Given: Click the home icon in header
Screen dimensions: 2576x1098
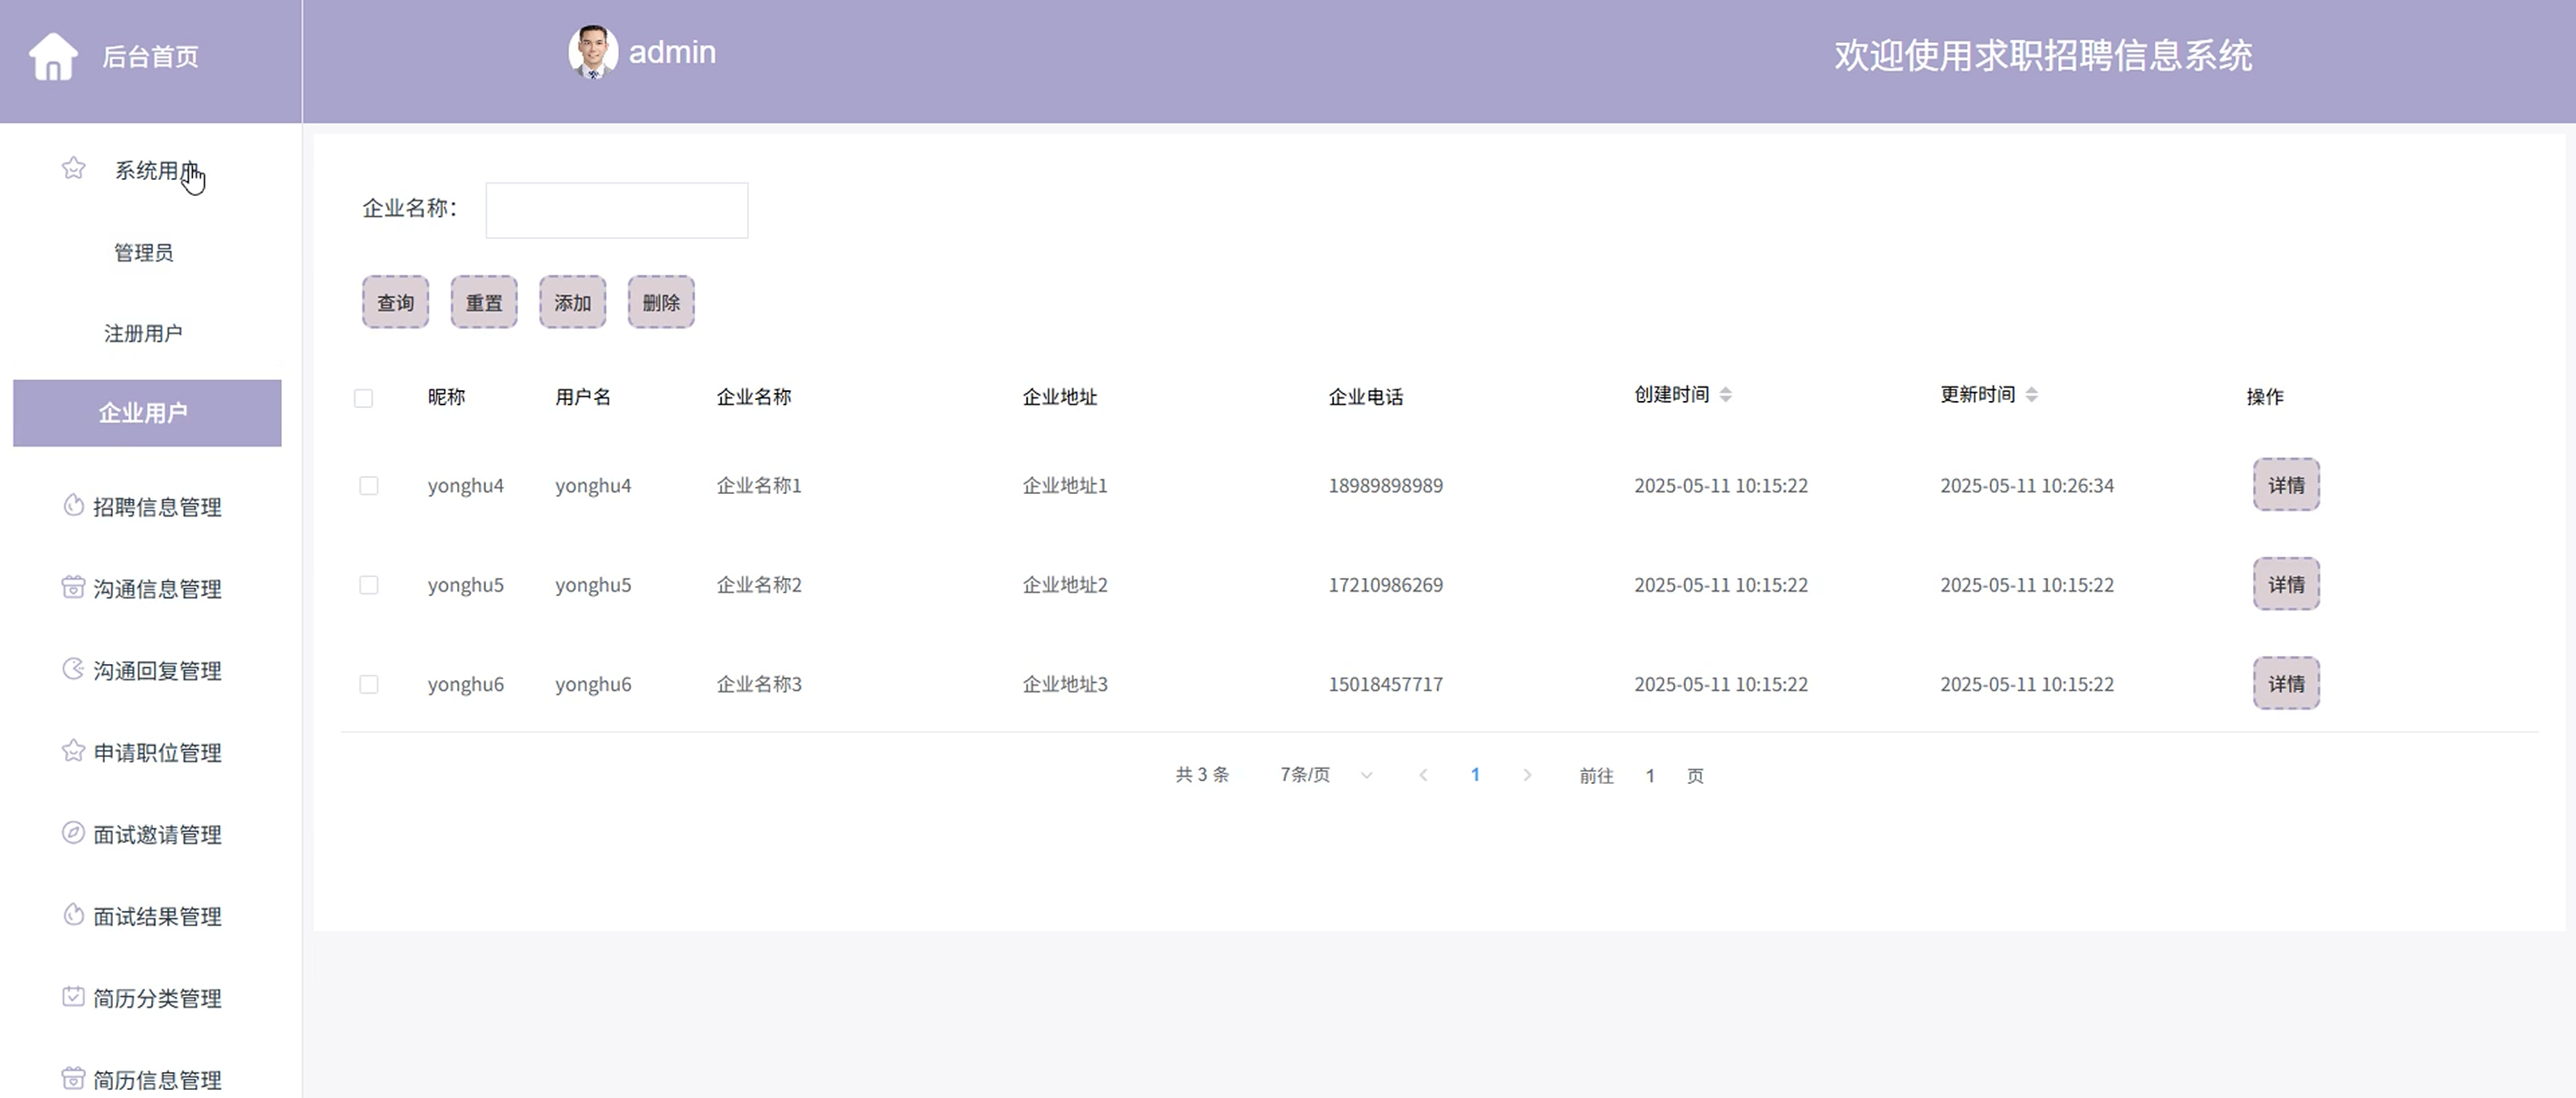Looking at the screenshot, I should 53,56.
